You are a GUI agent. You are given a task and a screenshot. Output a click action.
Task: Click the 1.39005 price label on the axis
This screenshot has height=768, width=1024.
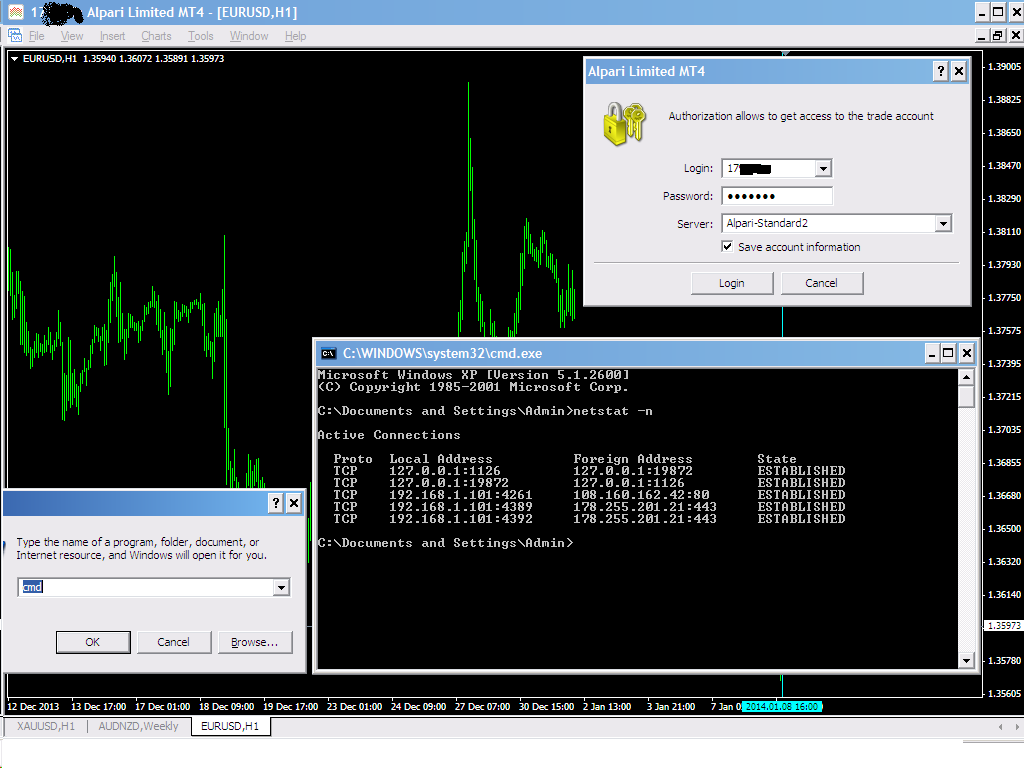pos(1004,67)
